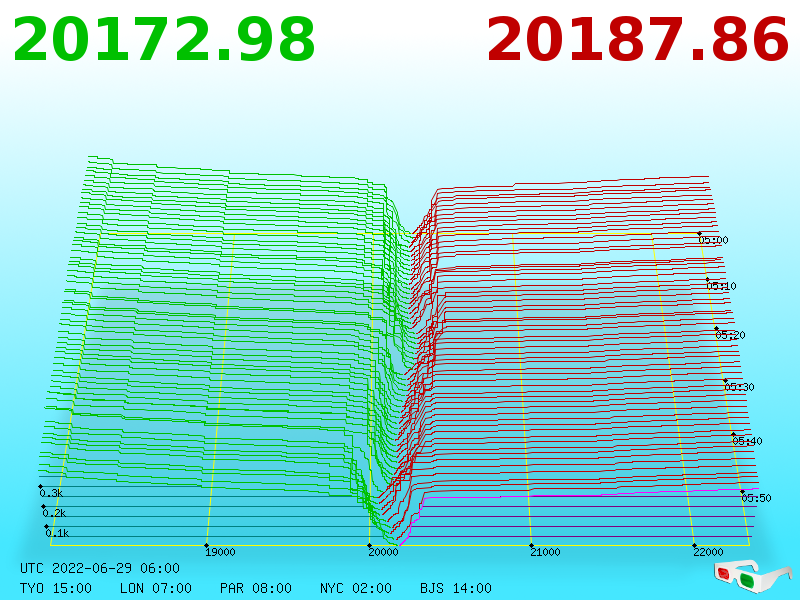Click the green bid price 20172.98

click(x=164, y=40)
